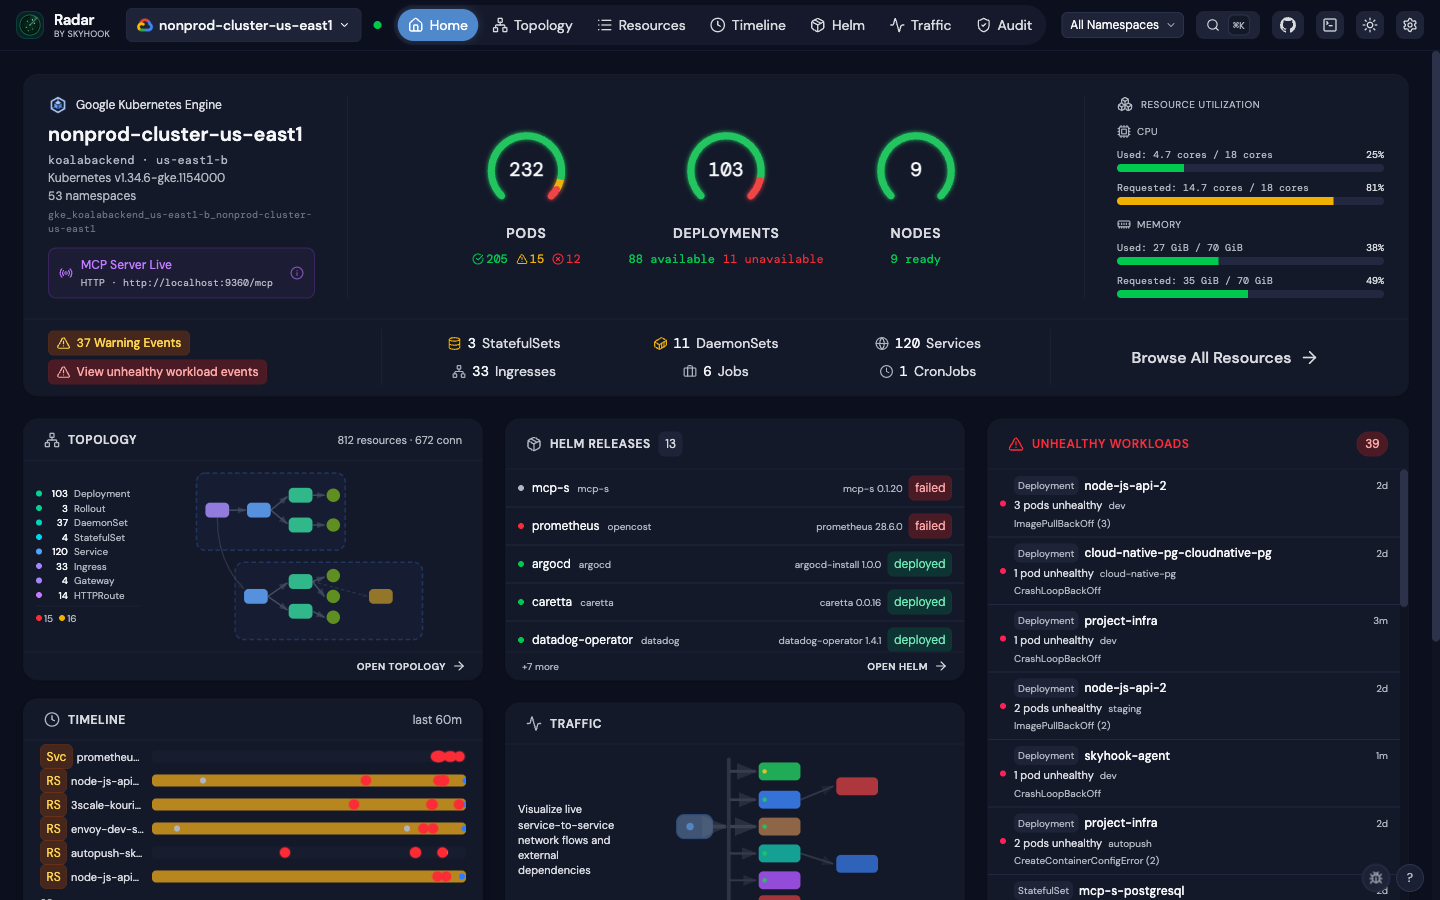Click the Open Topology link

pos(411,666)
